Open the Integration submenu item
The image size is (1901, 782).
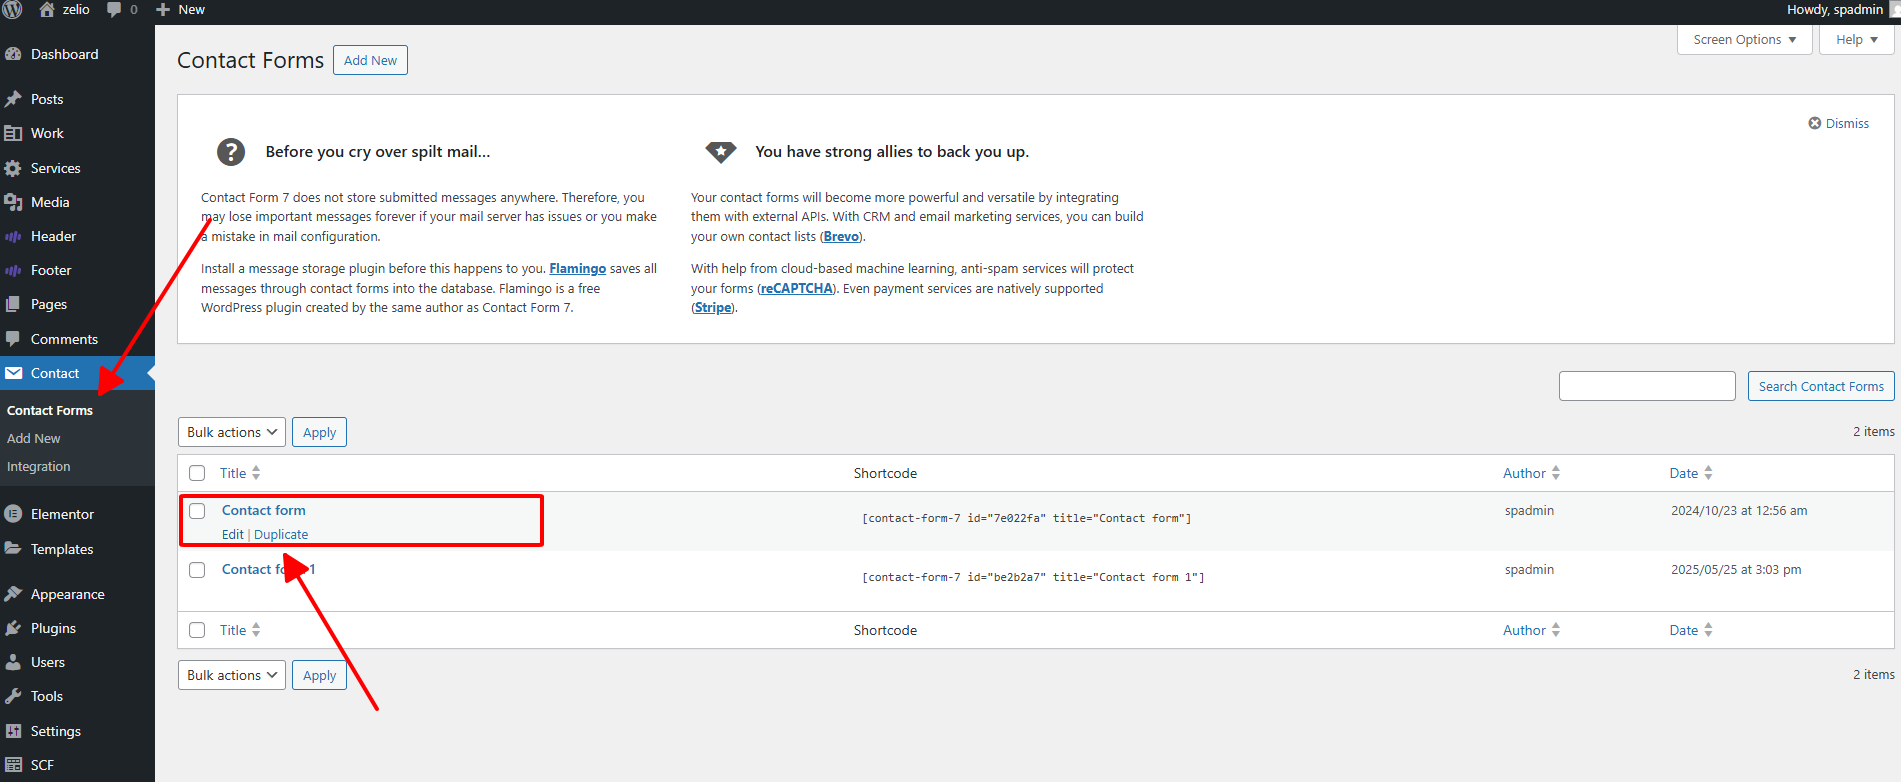pyautogui.click(x=39, y=466)
